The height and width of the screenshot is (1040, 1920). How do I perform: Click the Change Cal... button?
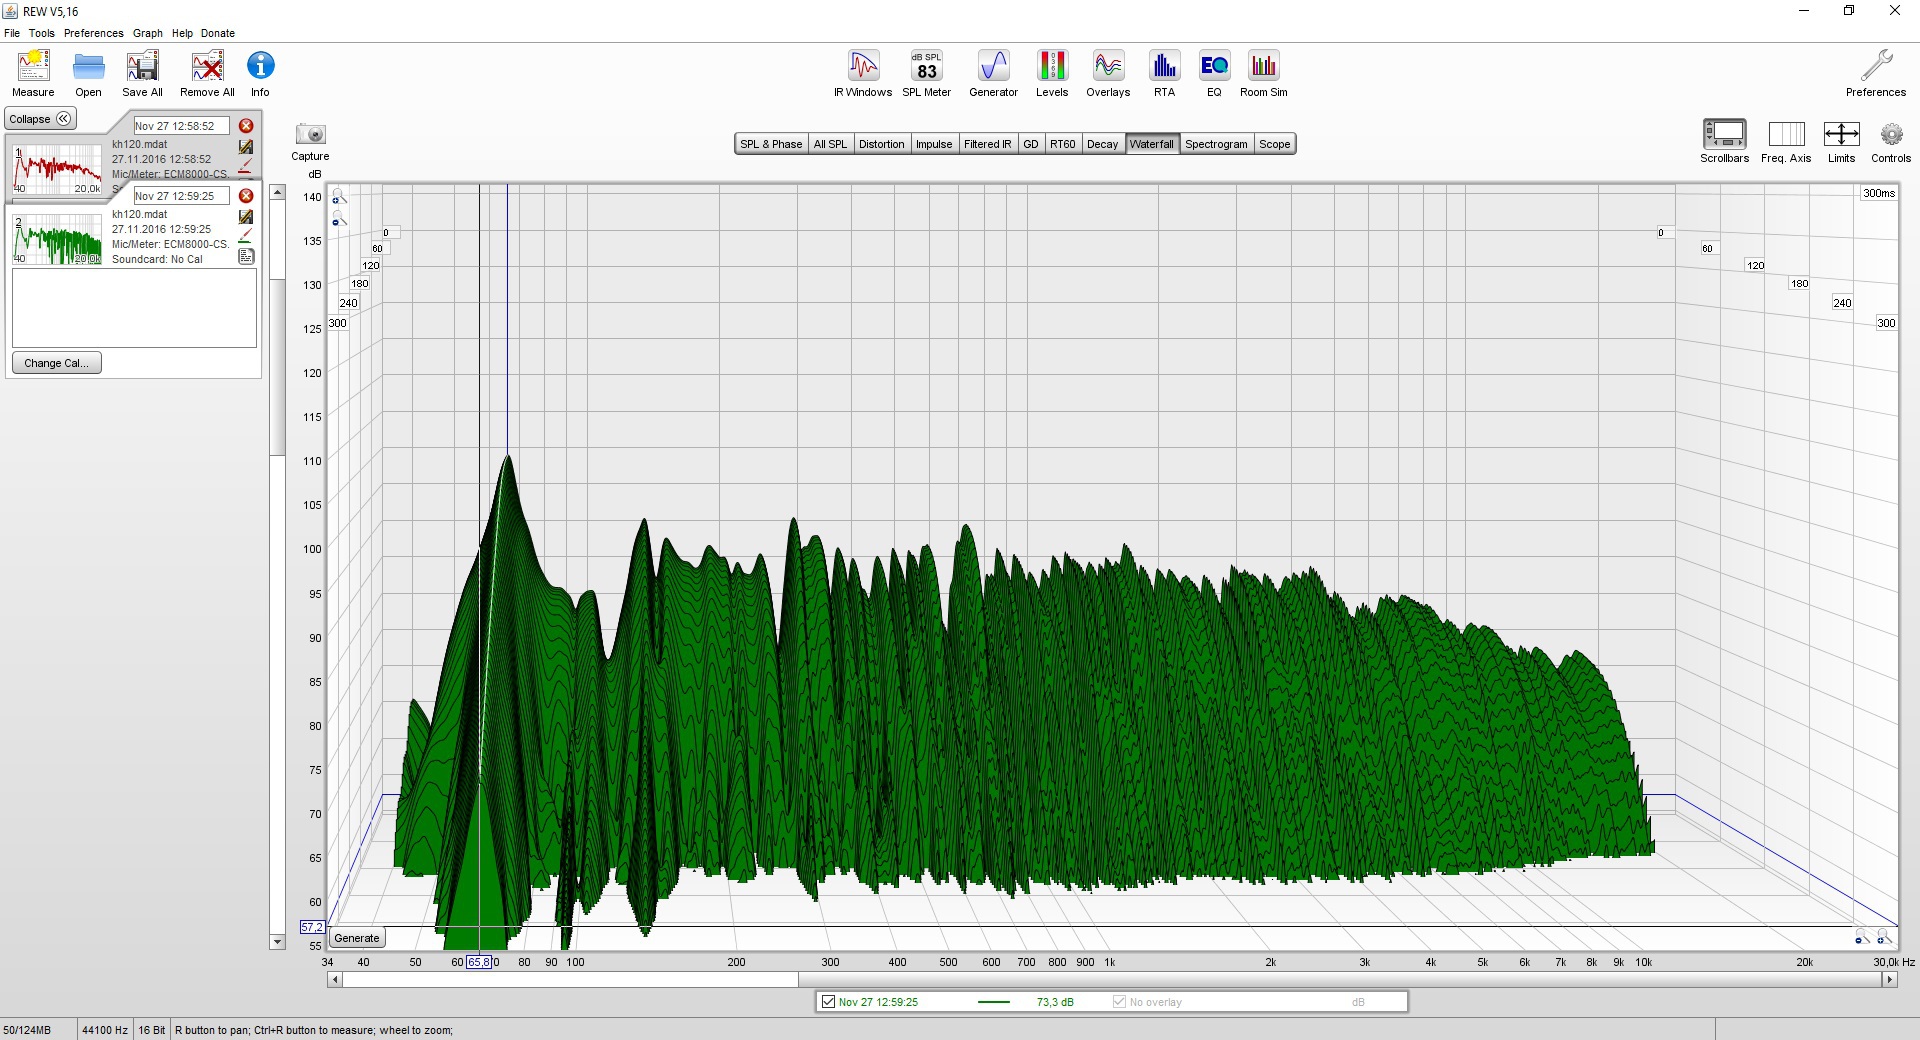coord(57,363)
